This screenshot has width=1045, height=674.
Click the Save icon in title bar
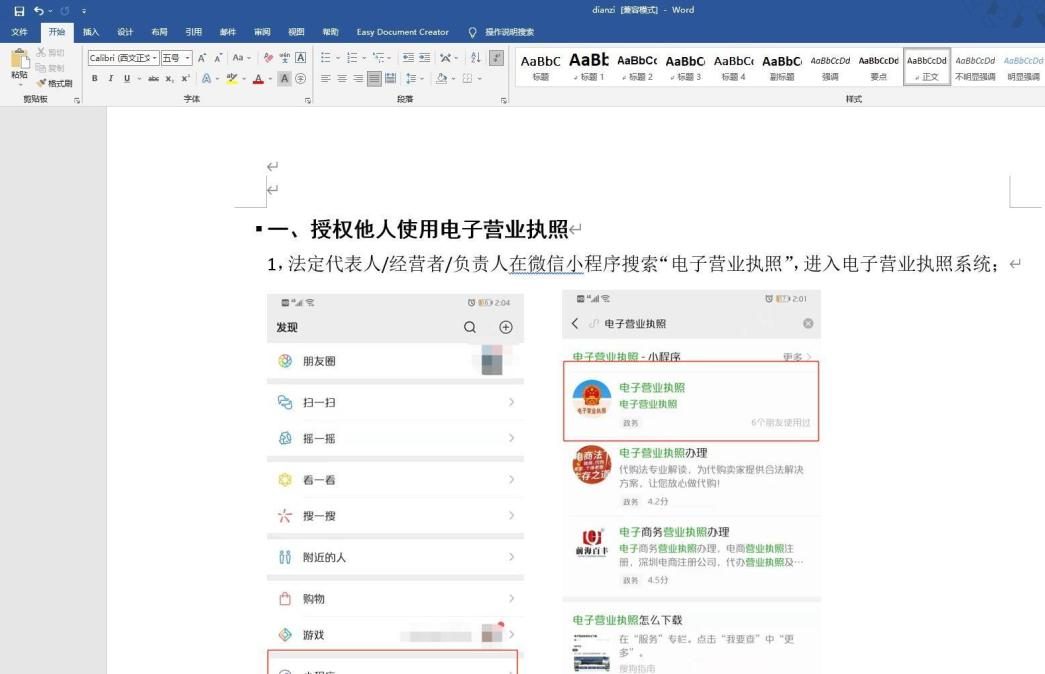pos(19,11)
